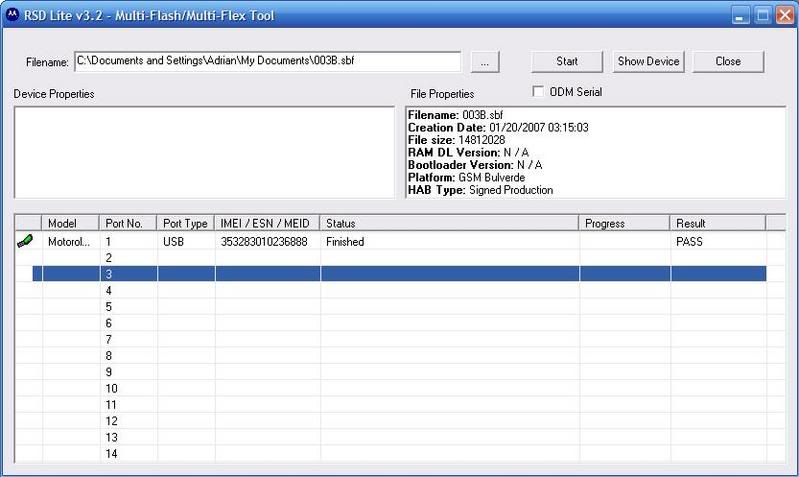Select port number 4 row
Viewport: 799px width, 477px height.
tap(400, 290)
